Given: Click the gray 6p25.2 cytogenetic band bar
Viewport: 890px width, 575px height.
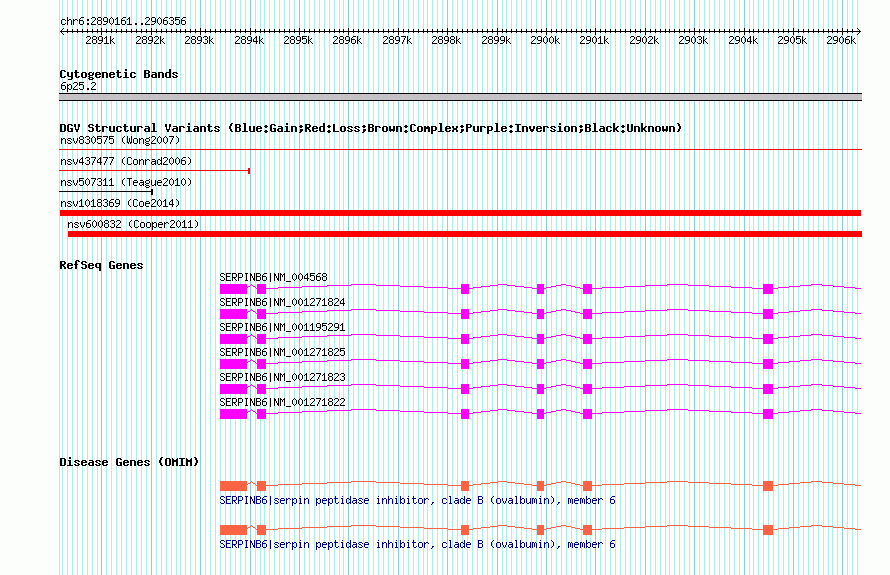Looking at the screenshot, I should (x=460, y=97).
